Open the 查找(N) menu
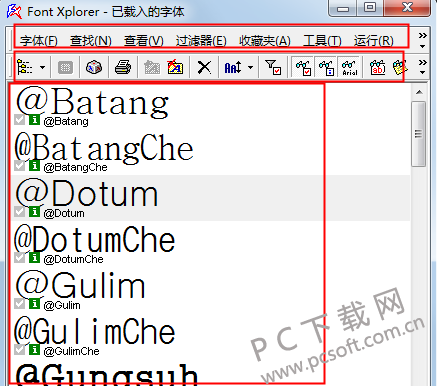Viewport: 437px width, 386px height. 91,41
